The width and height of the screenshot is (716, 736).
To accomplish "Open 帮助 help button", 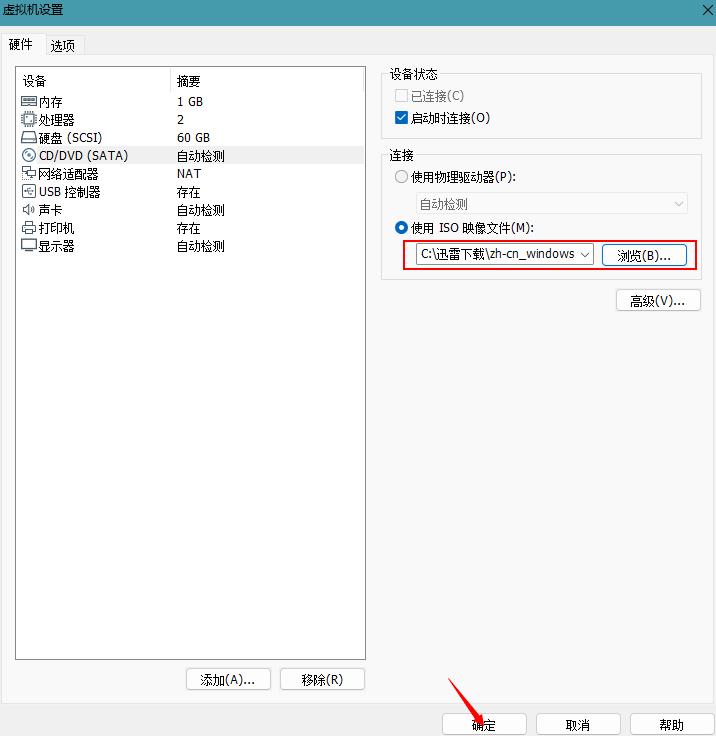I will pos(672,725).
